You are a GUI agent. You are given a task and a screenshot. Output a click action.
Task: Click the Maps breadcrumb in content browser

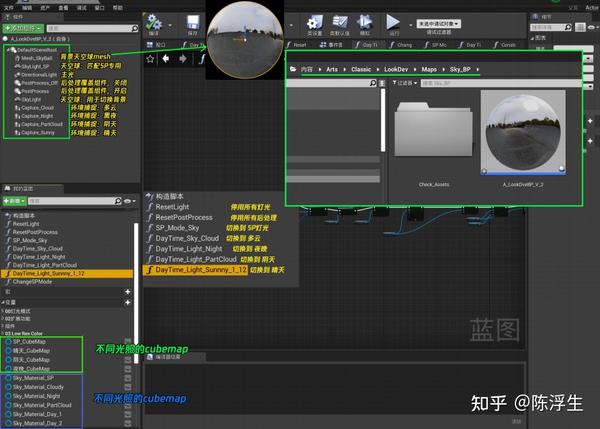(x=429, y=69)
